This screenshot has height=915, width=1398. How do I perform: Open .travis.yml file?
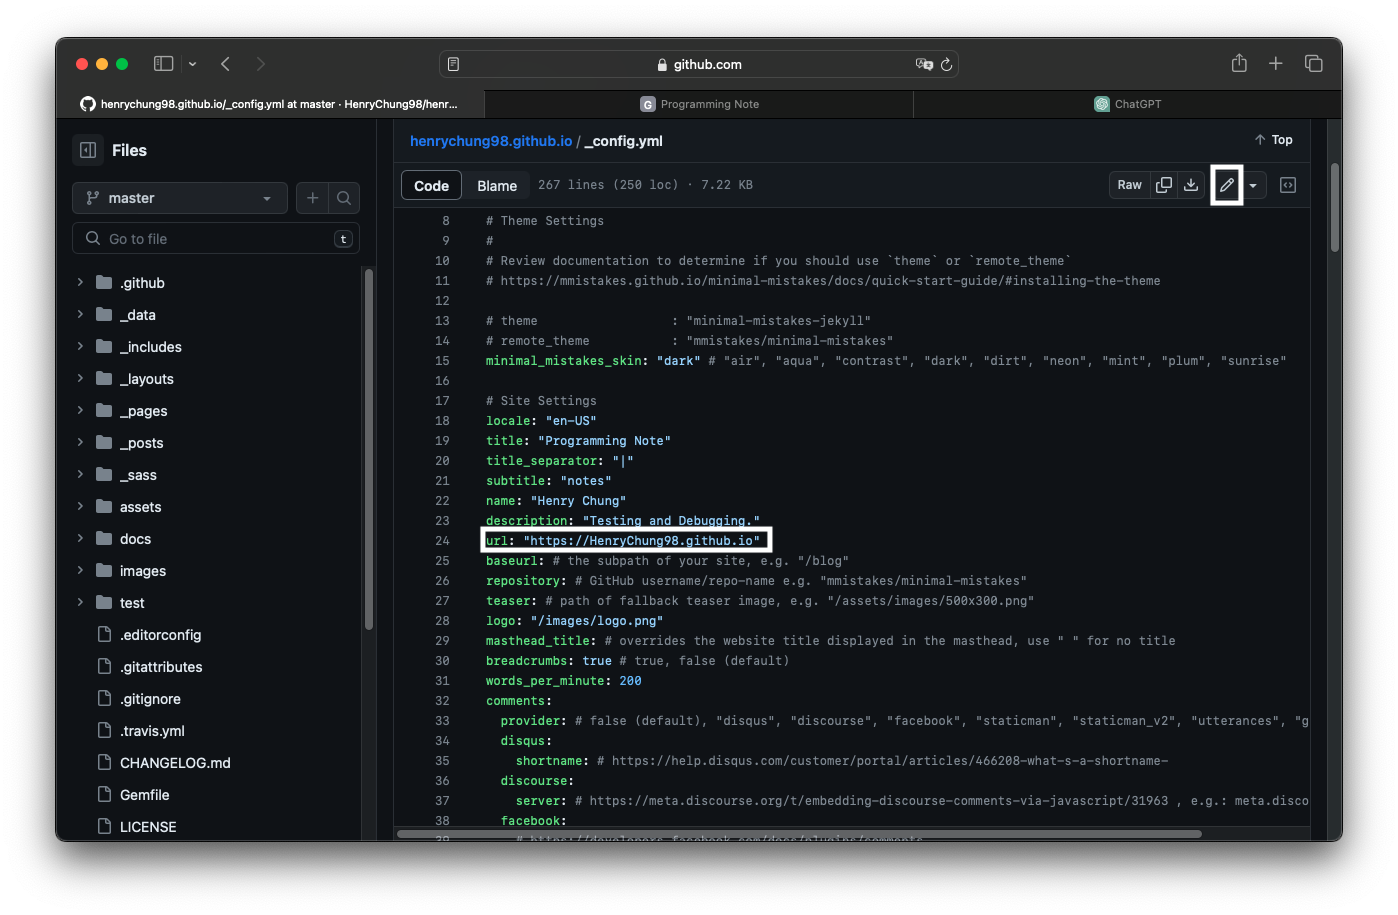pyautogui.click(x=152, y=731)
